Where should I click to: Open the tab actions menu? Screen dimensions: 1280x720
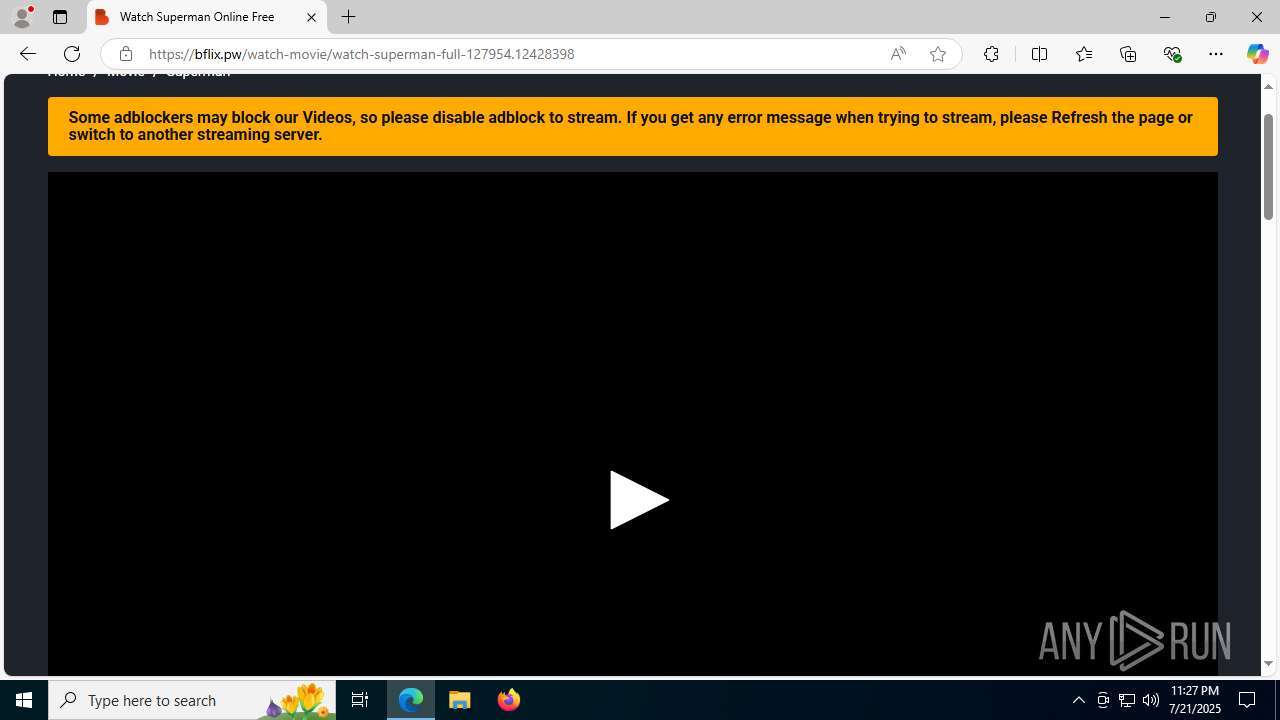click(60, 17)
